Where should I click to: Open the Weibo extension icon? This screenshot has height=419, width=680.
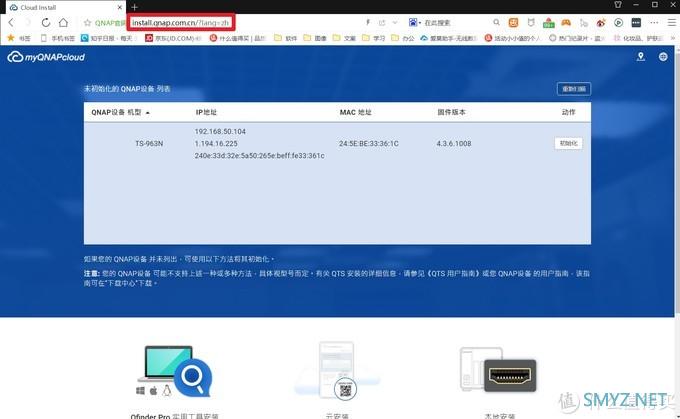[601, 23]
